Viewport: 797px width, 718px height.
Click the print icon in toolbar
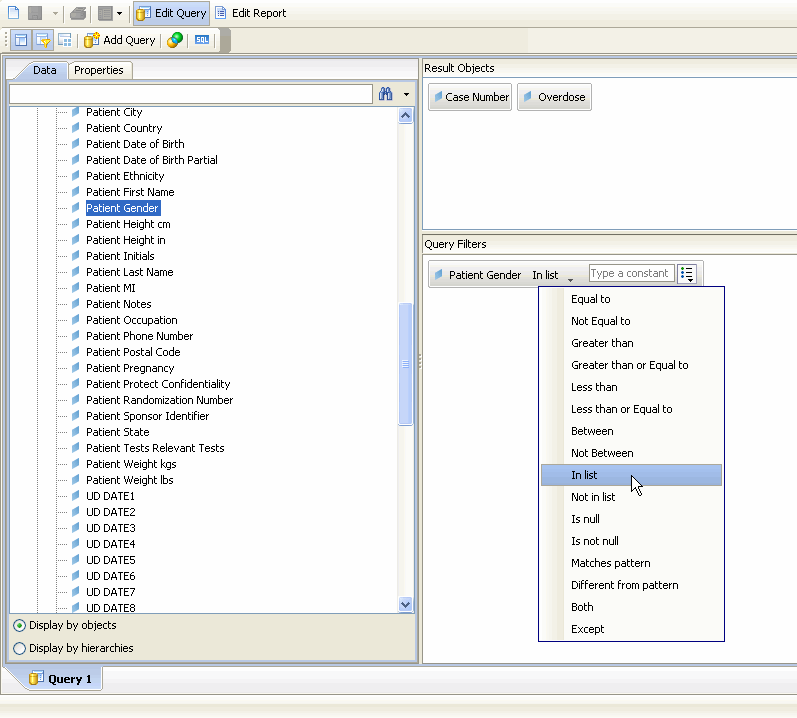[x=78, y=13]
